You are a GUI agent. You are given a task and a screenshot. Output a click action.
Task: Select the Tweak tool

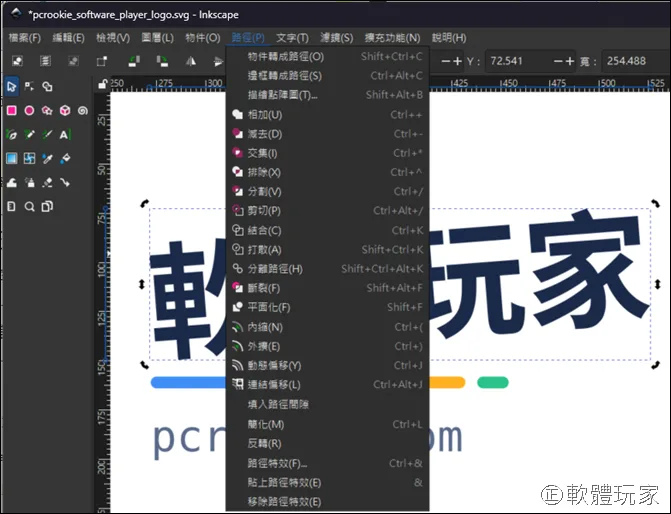[12, 183]
